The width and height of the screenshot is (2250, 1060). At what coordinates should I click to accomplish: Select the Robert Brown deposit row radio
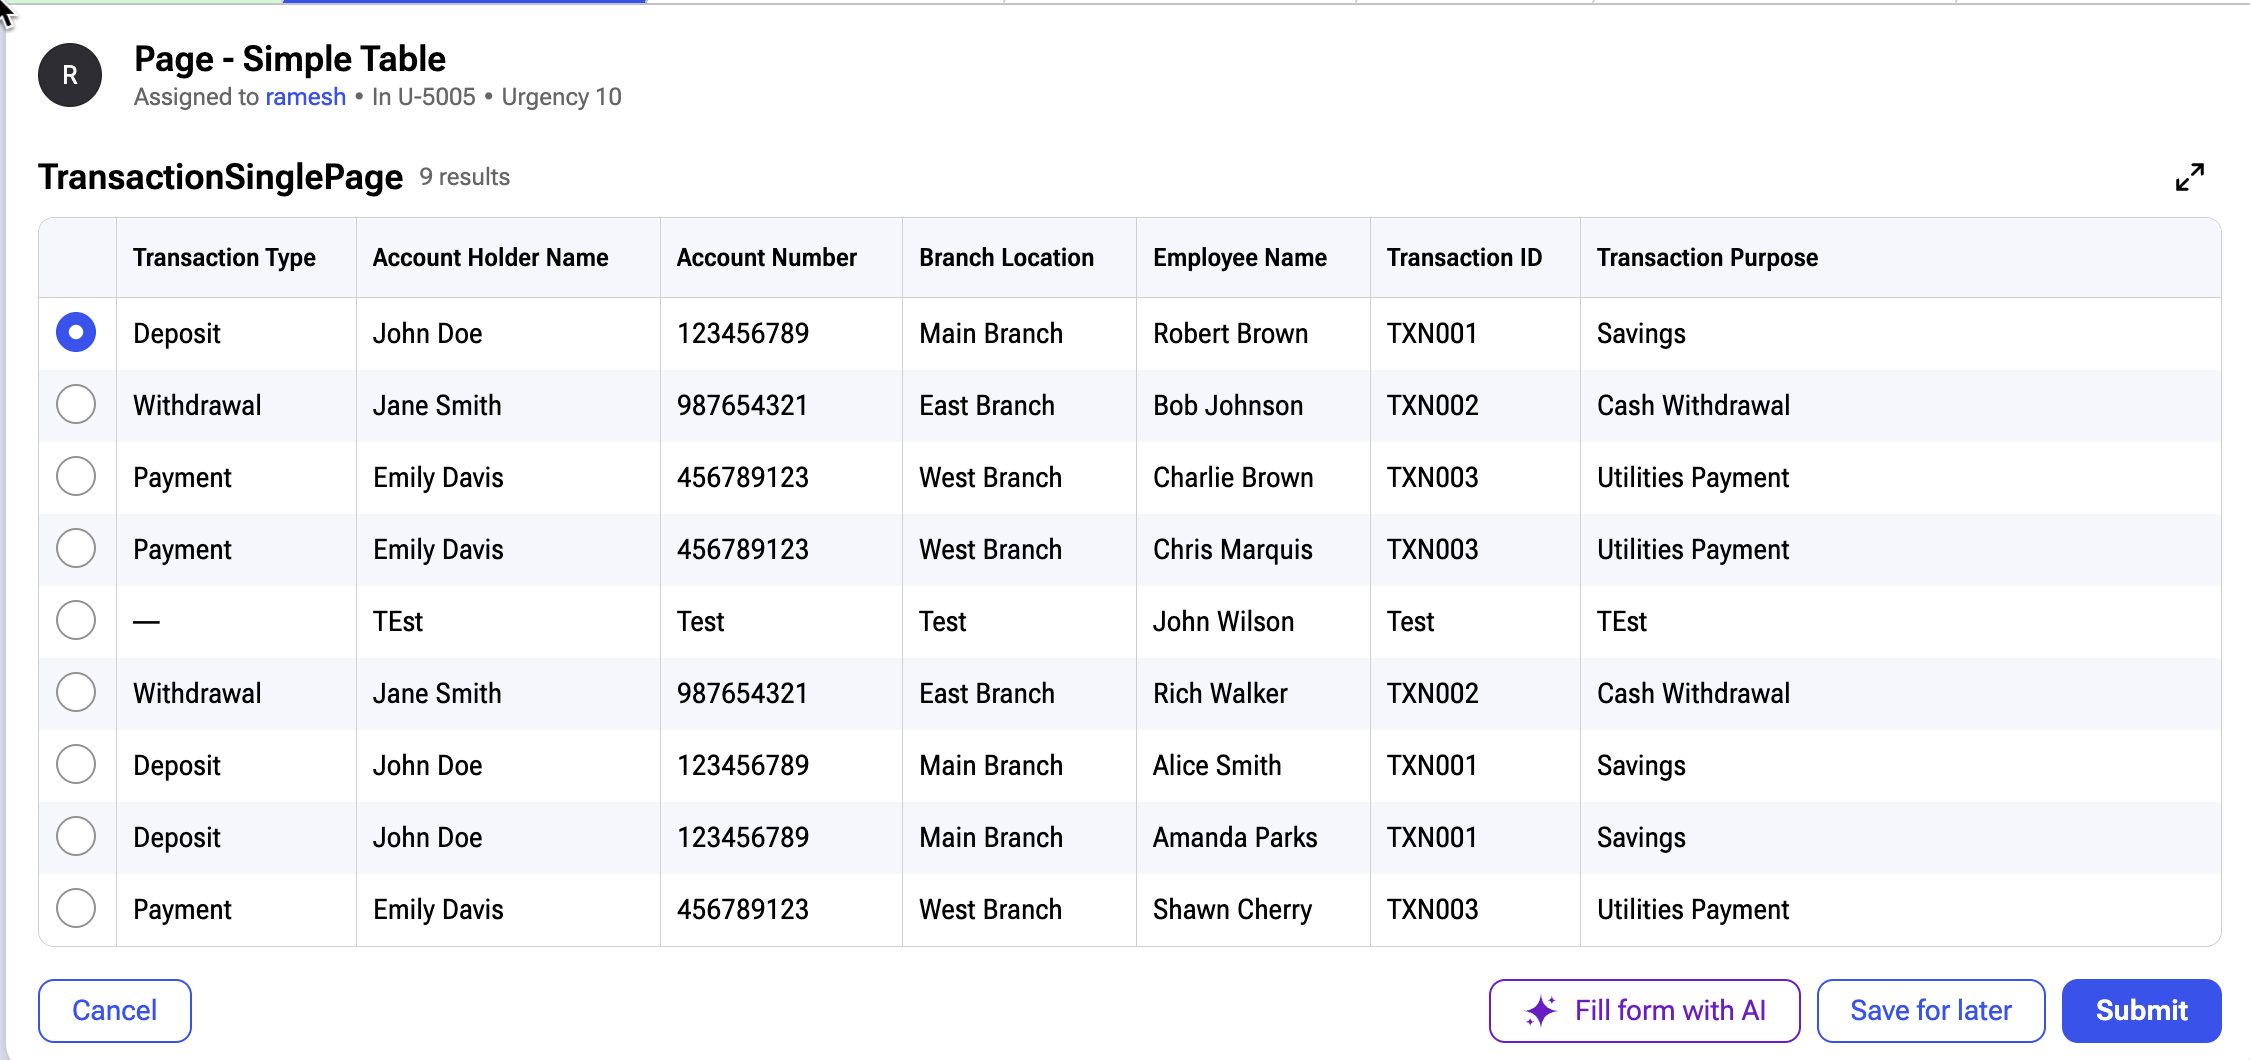[x=76, y=332]
